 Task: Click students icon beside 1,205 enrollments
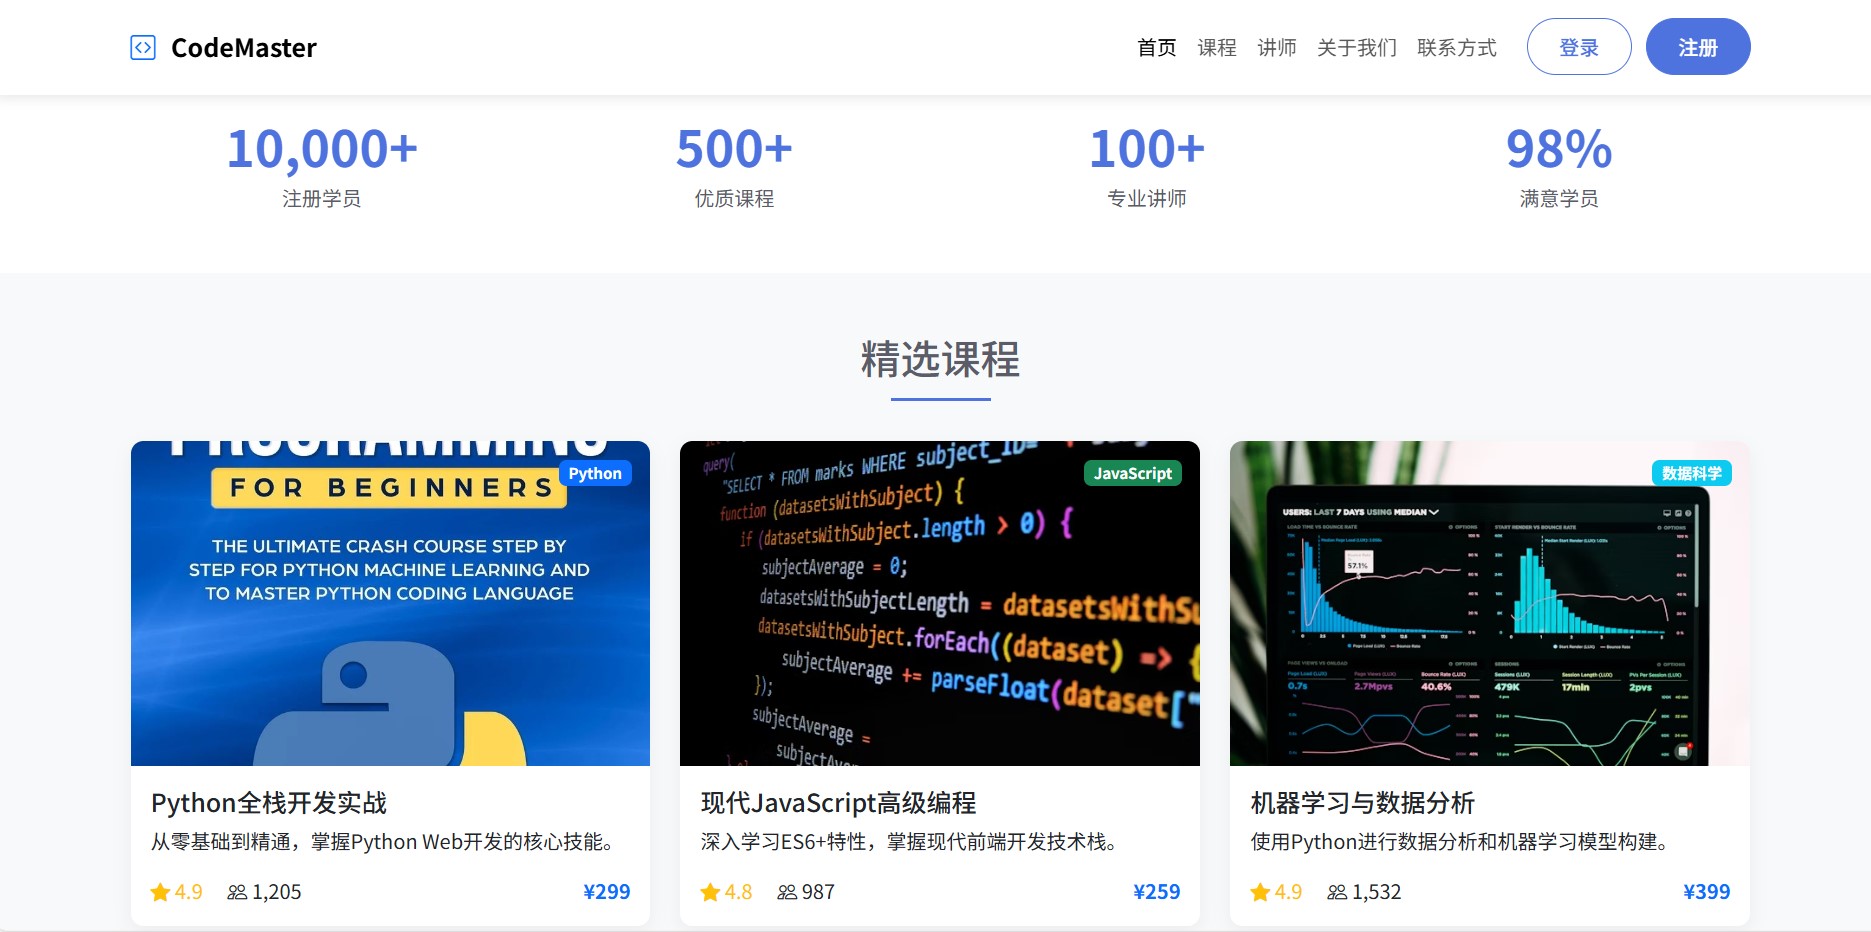point(237,892)
